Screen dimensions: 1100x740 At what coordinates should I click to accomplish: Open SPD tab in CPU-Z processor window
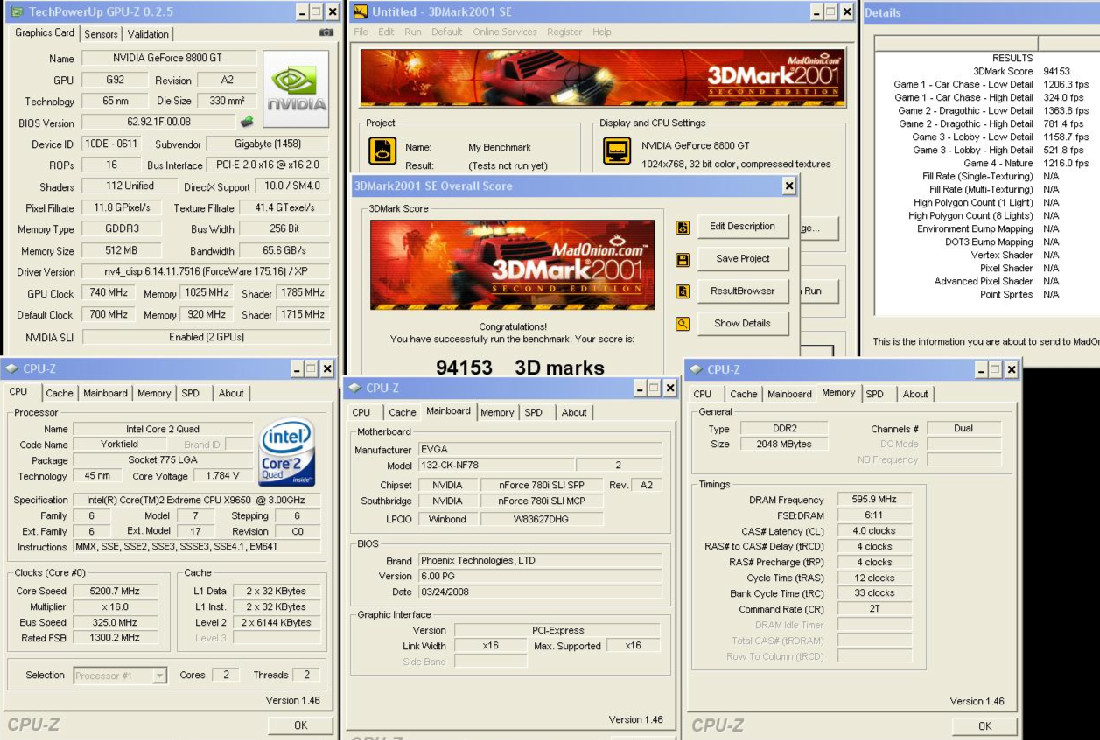click(x=191, y=393)
